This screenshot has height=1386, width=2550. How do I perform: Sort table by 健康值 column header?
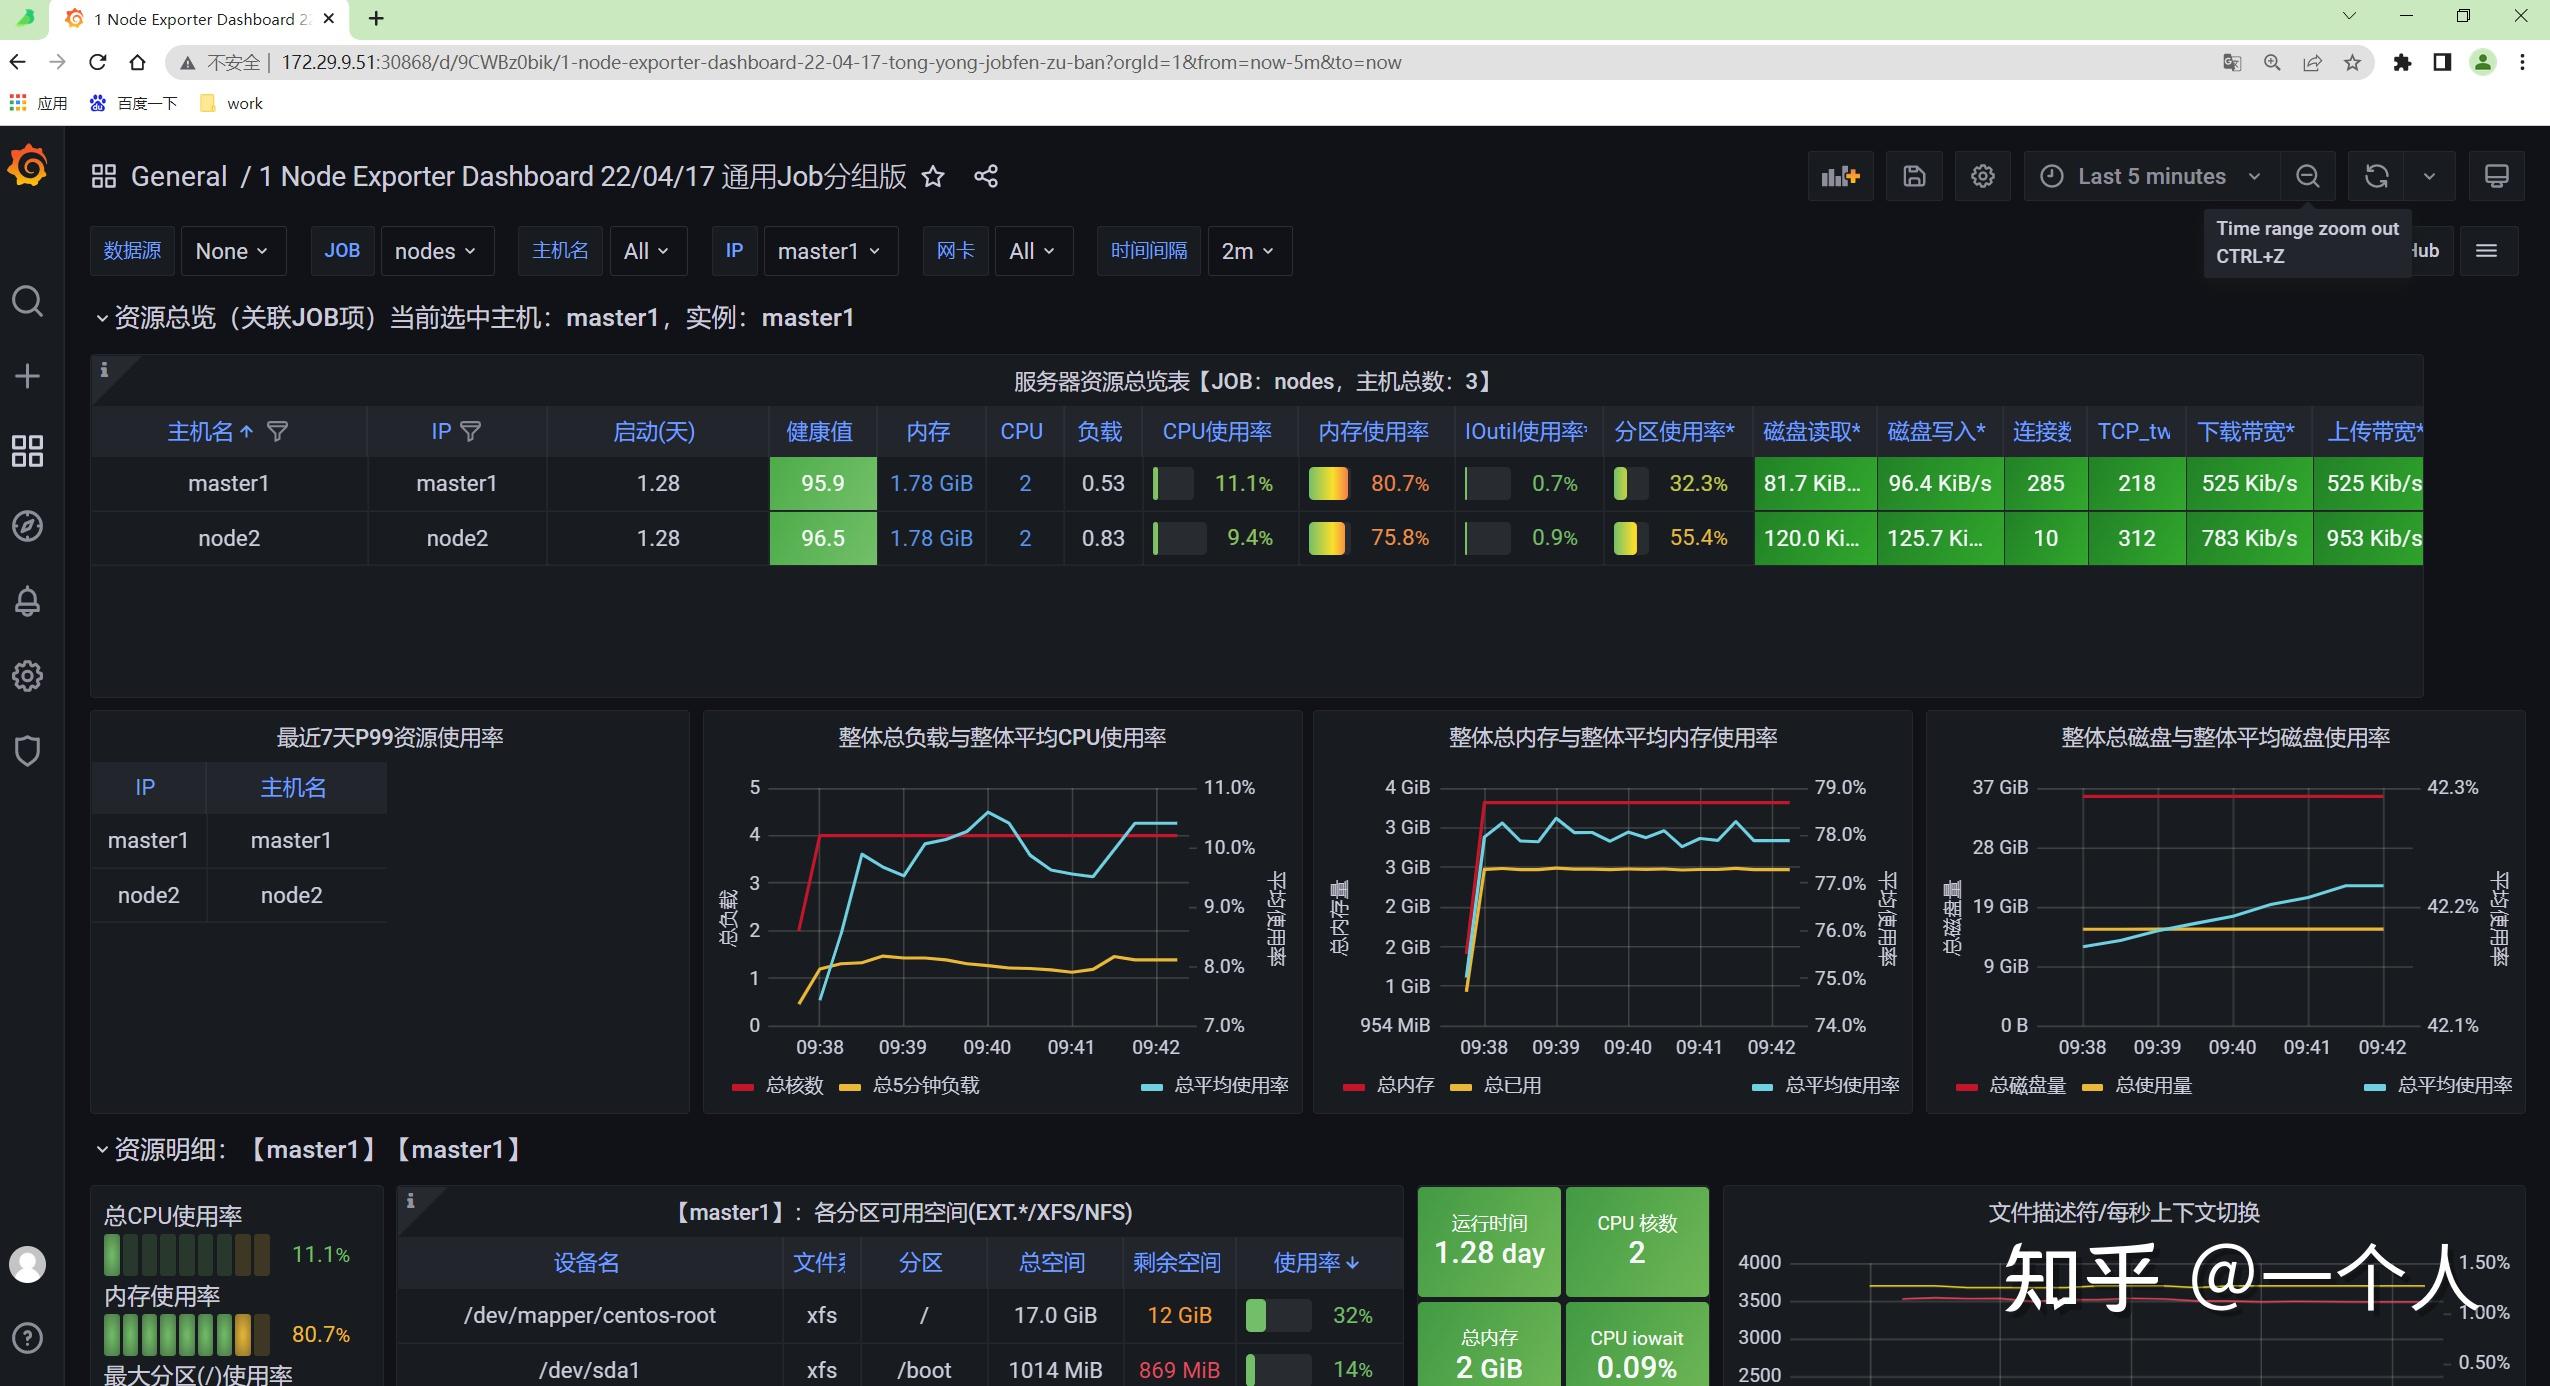point(820,431)
